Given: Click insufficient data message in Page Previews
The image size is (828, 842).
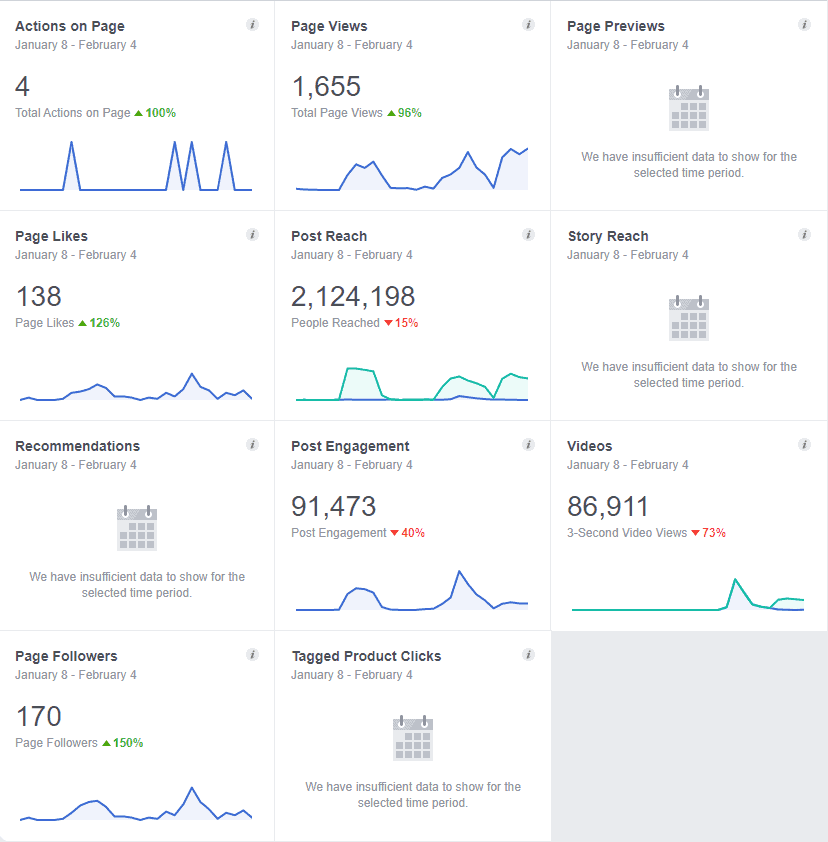Looking at the screenshot, I should pos(689,165).
